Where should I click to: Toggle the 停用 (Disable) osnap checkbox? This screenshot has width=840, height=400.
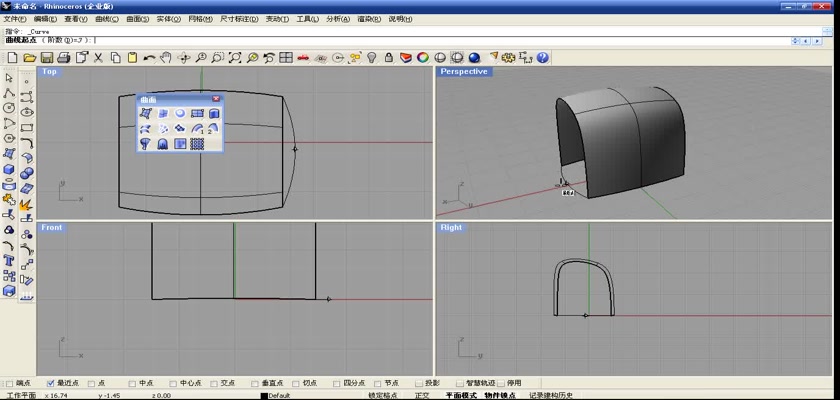point(501,383)
